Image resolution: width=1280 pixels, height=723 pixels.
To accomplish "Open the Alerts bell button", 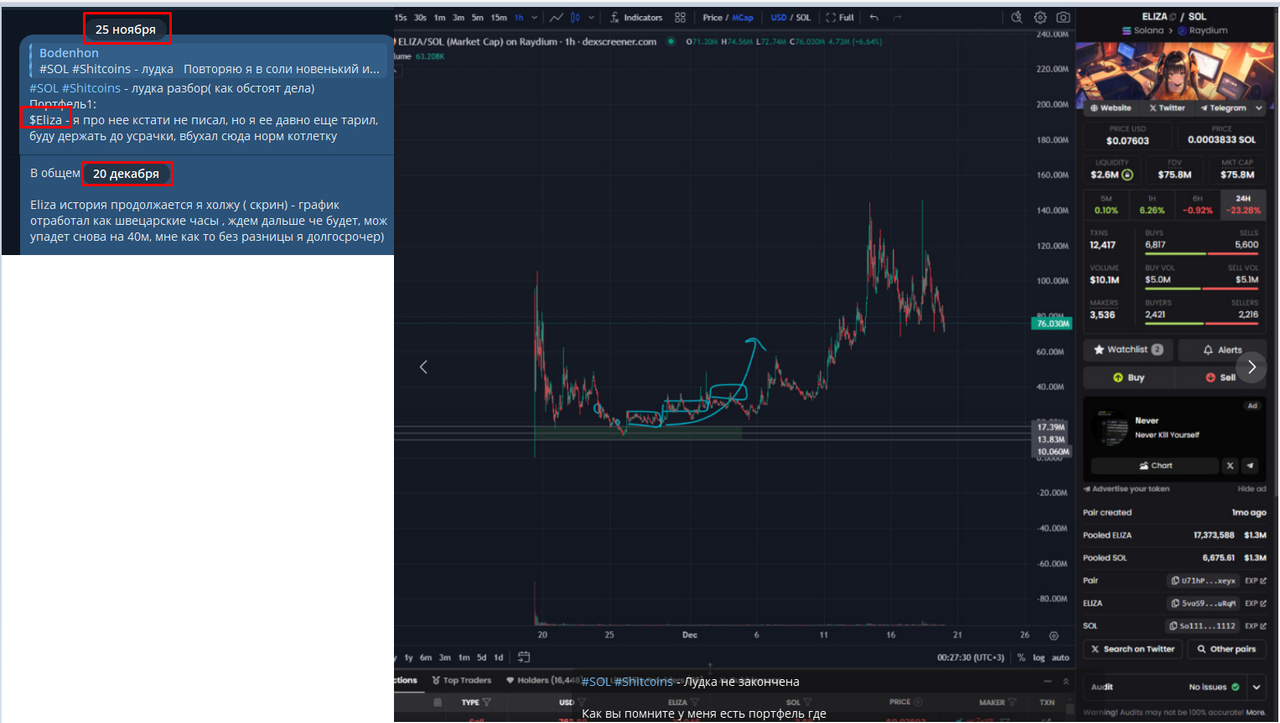I will [1223, 350].
